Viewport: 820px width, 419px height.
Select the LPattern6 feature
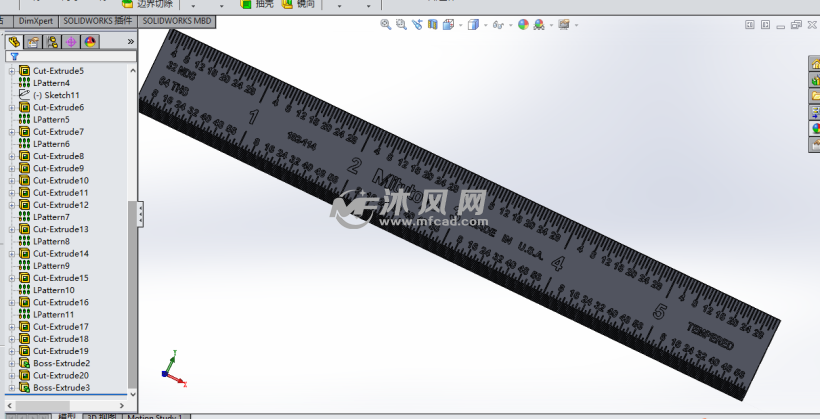[x=51, y=144]
